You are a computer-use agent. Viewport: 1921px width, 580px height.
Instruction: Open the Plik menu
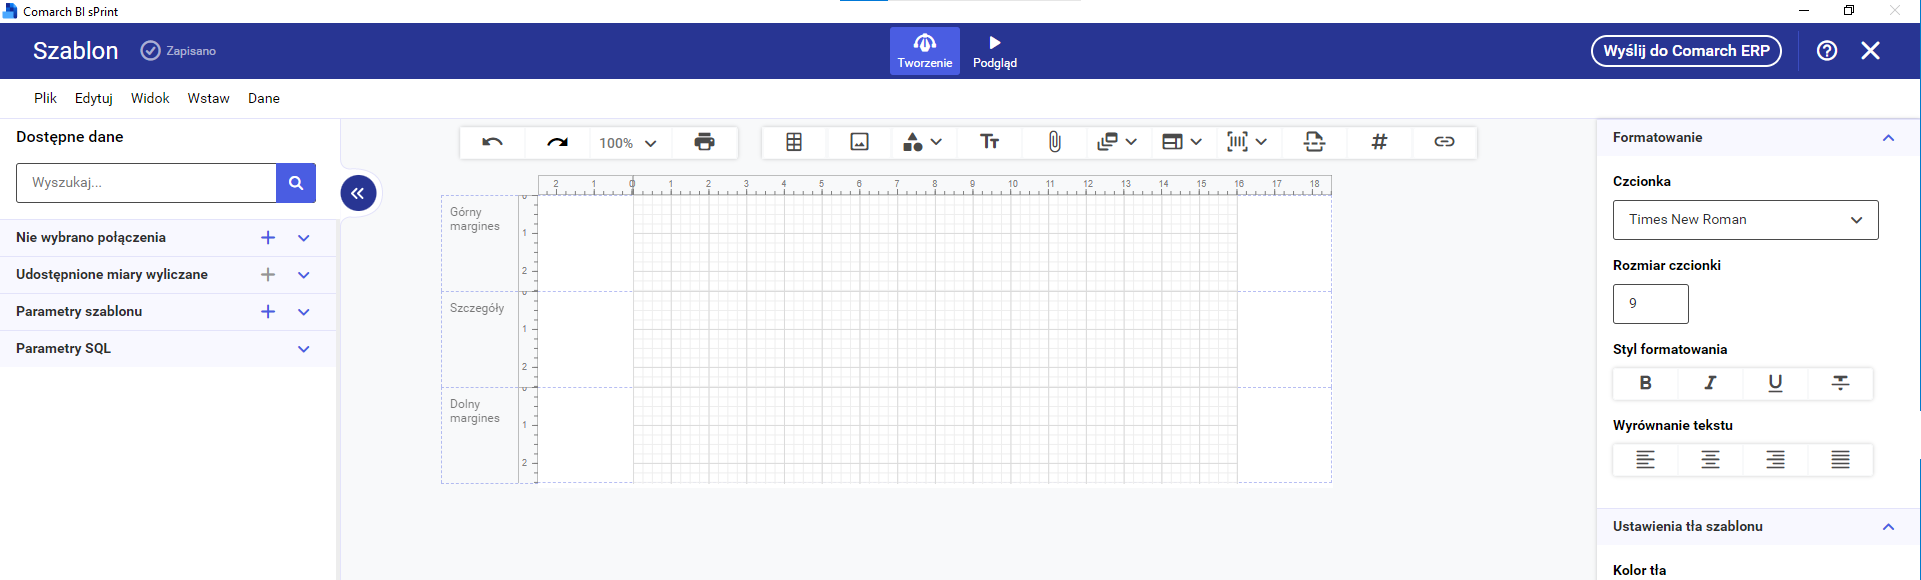45,98
